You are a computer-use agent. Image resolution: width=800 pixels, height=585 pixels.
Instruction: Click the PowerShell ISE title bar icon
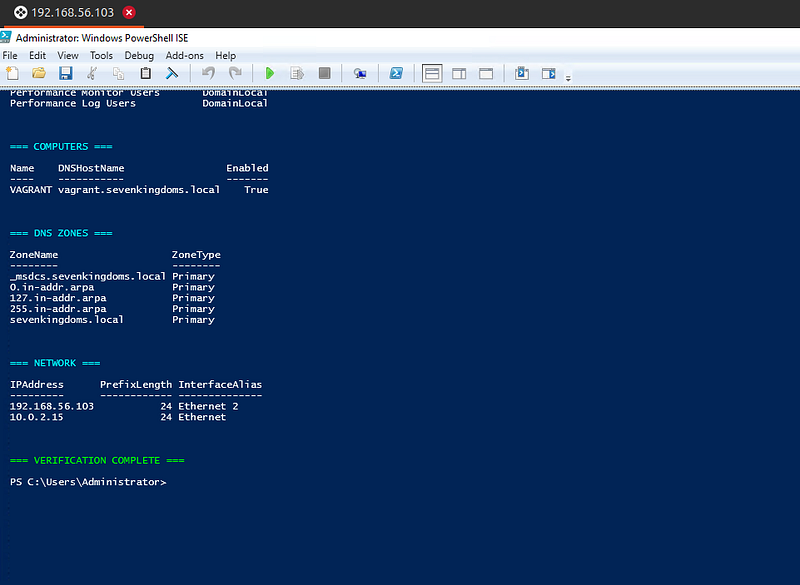tap(6, 37)
